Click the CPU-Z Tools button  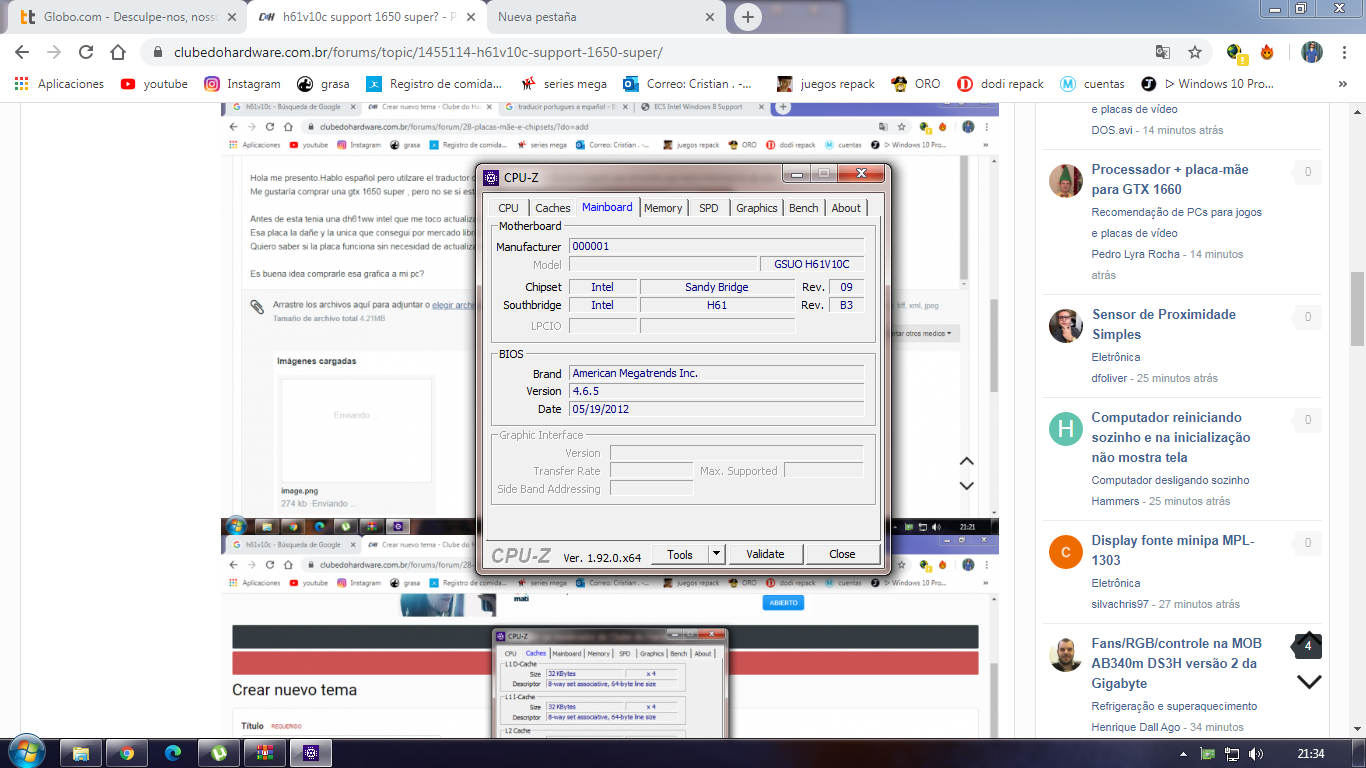(x=680, y=554)
